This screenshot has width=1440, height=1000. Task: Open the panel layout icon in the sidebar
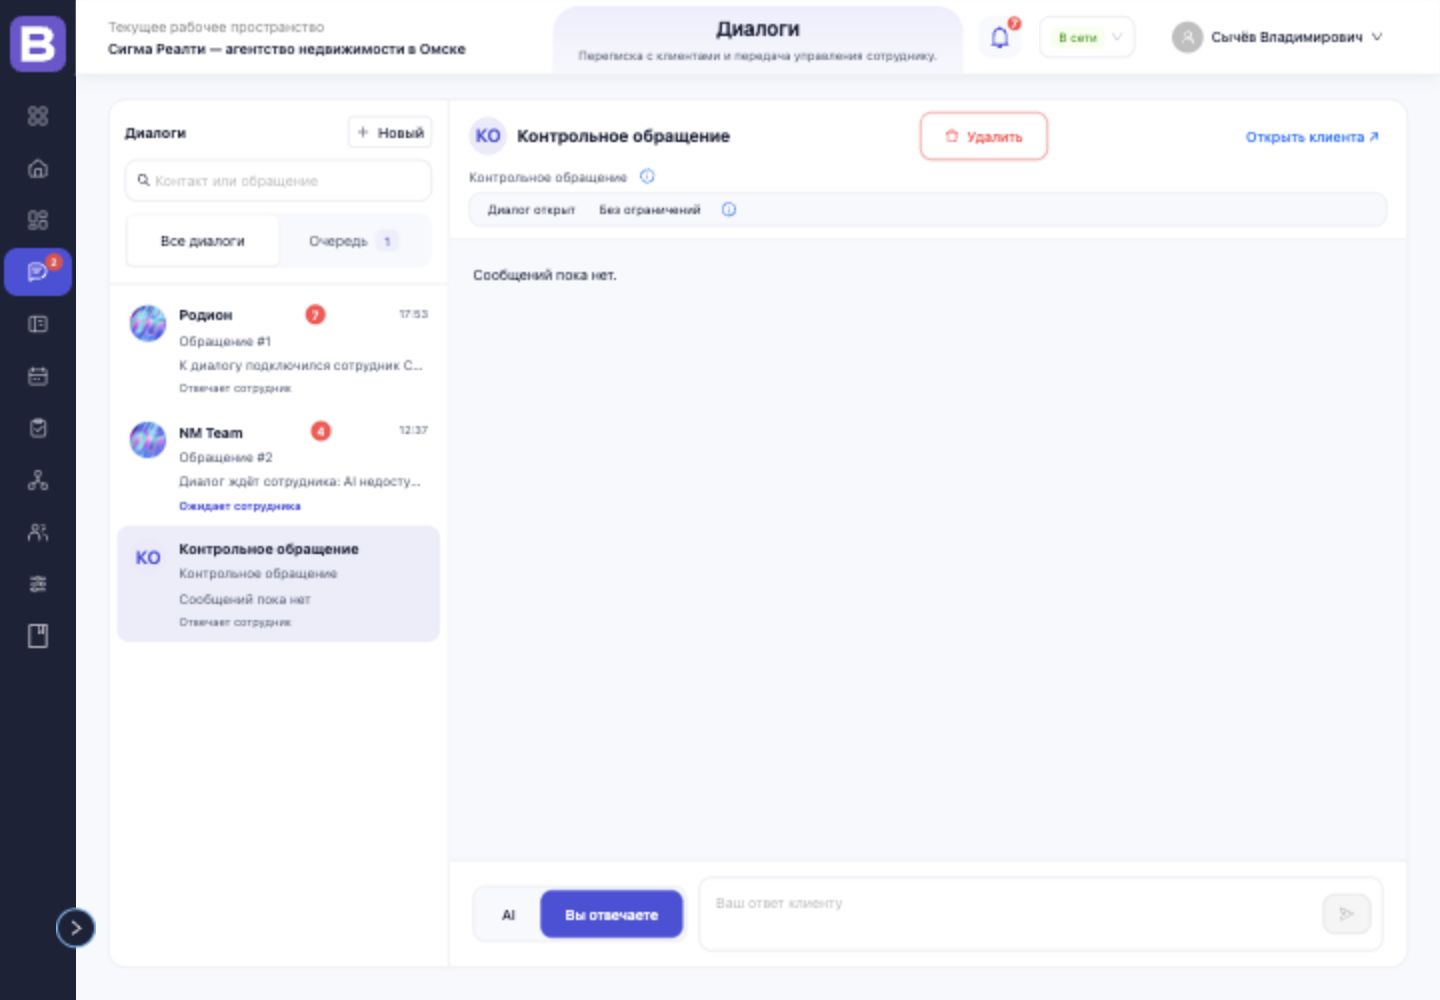click(x=38, y=324)
